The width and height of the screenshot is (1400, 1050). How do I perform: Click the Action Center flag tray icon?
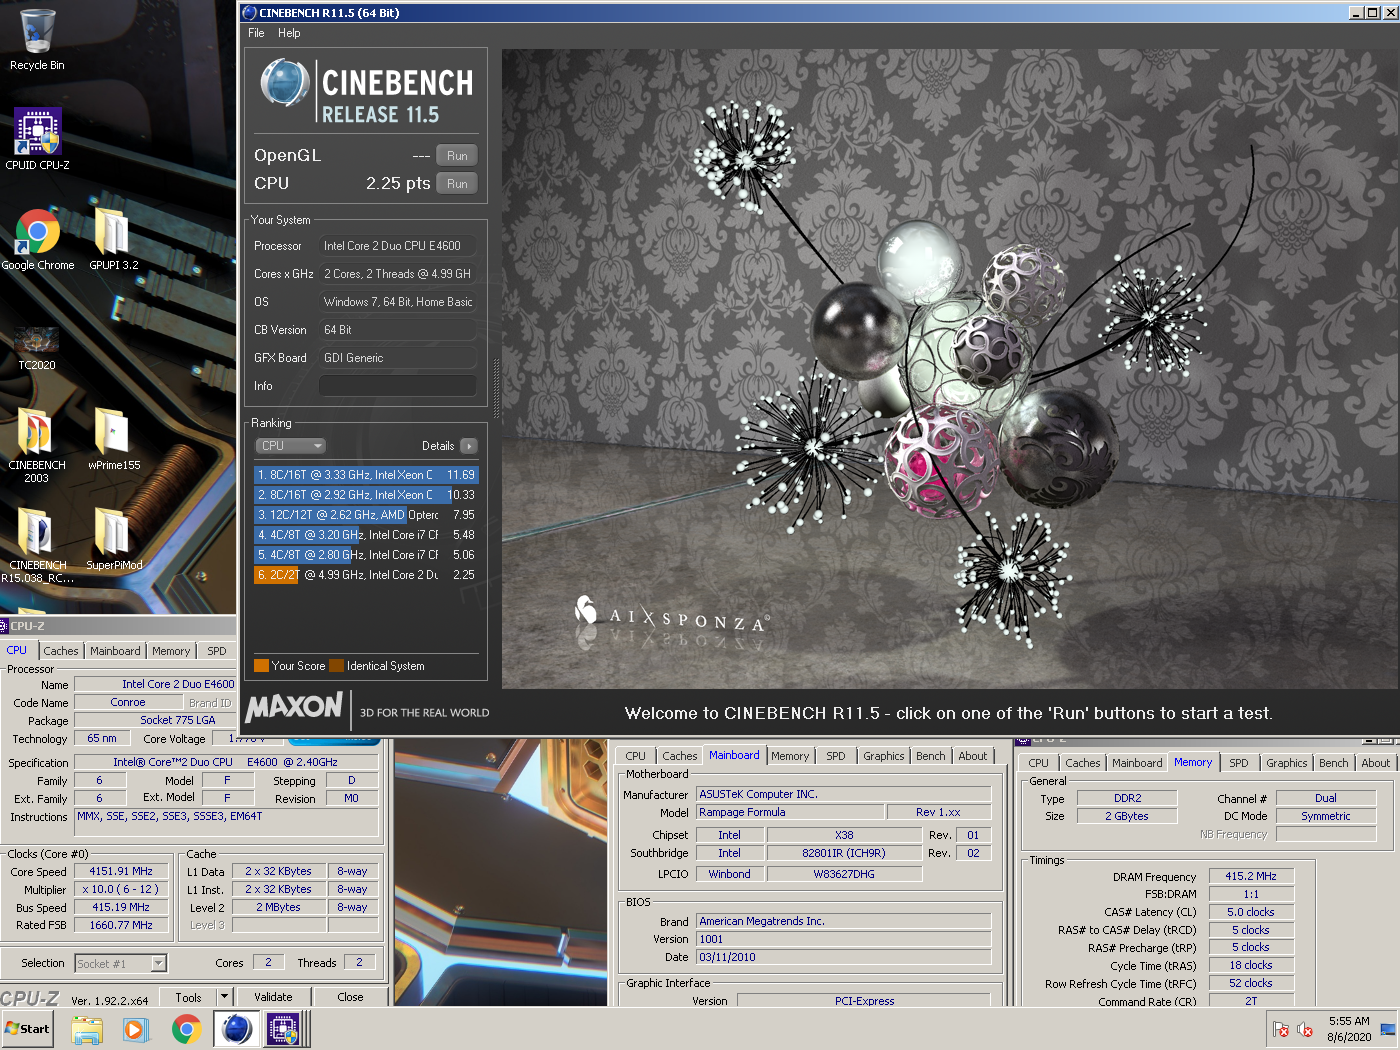(1281, 1029)
